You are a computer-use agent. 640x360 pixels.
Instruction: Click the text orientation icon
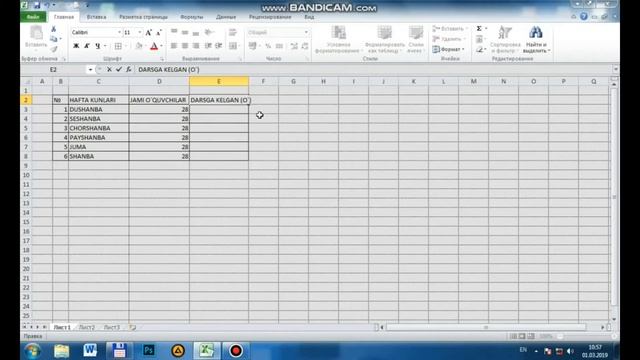(209, 32)
